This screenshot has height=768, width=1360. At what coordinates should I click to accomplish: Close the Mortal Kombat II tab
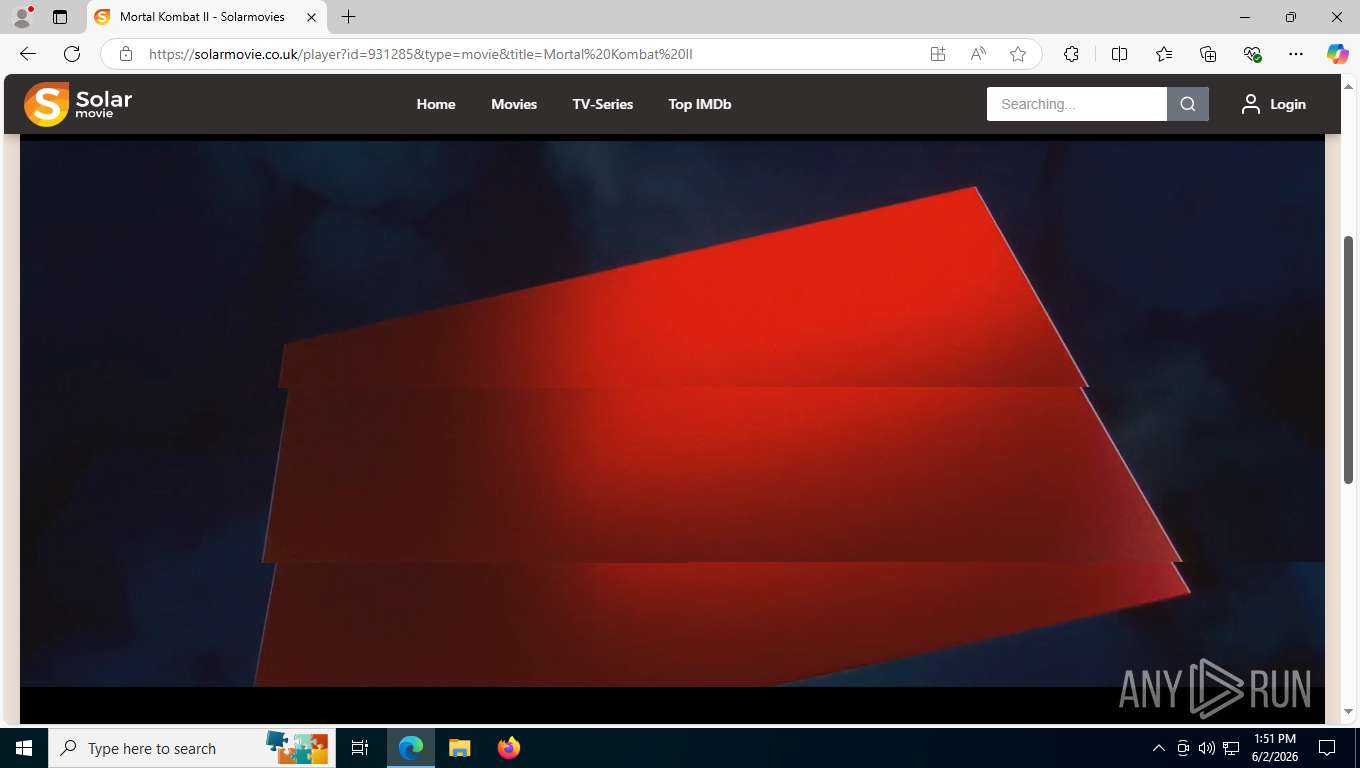tap(311, 17)
